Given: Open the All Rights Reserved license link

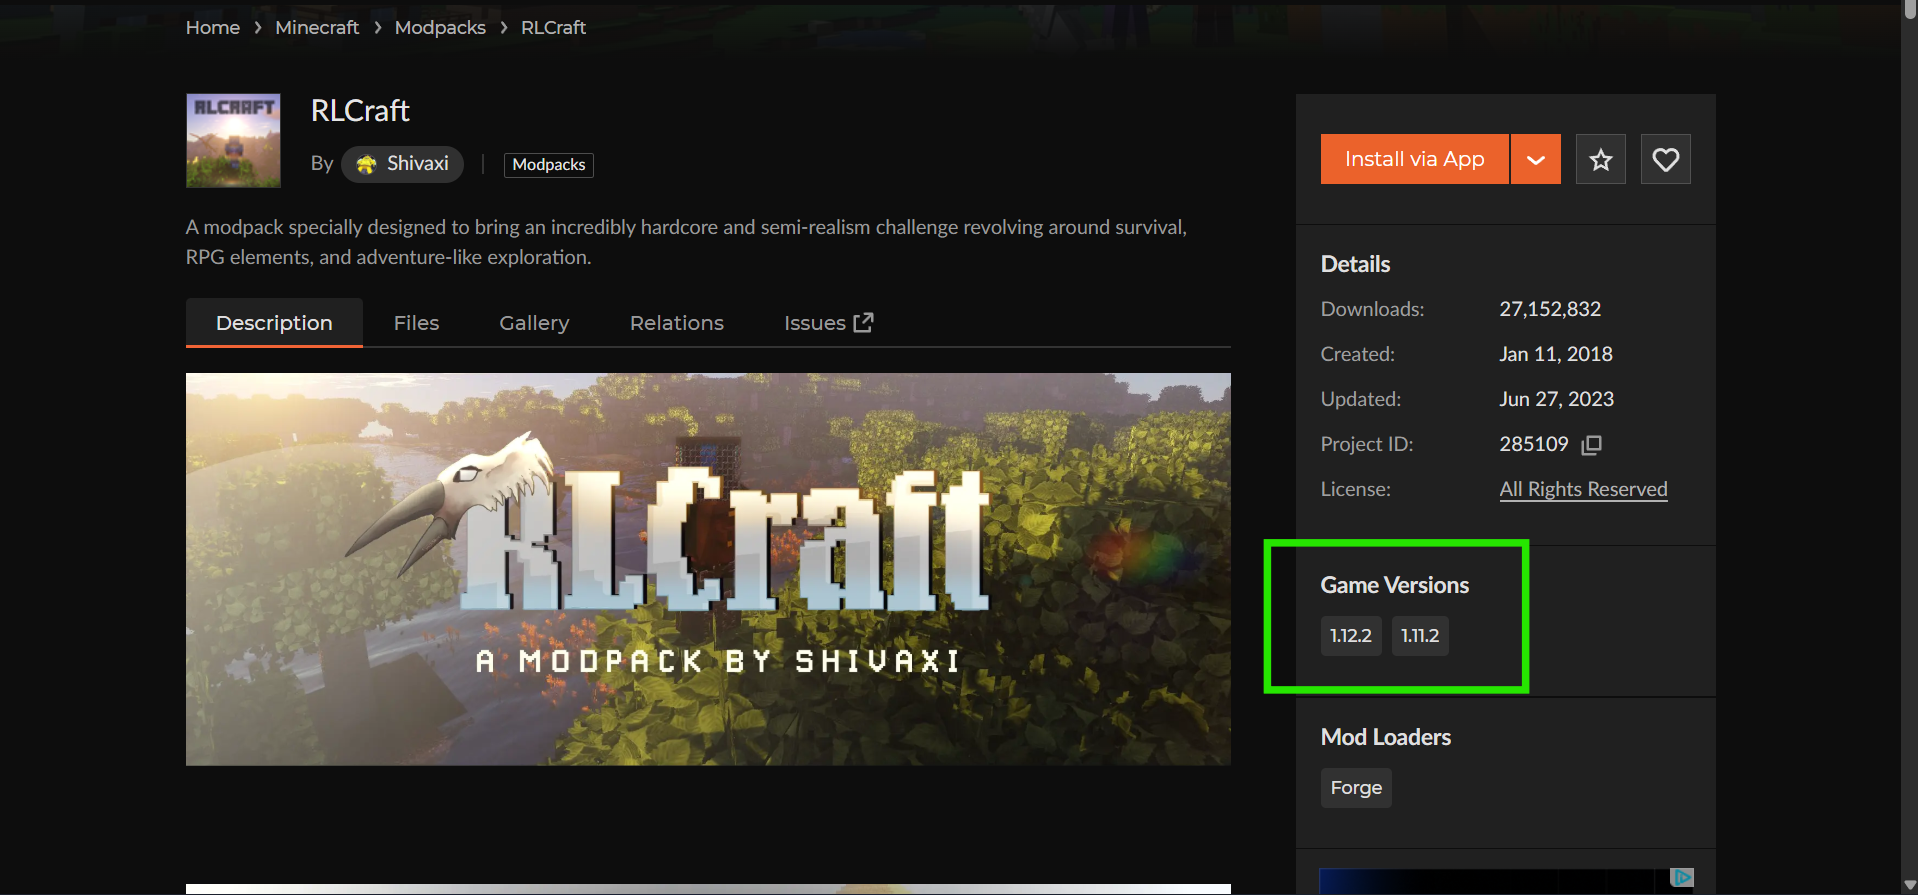Looking at the screenshot, I should 1583,489.
